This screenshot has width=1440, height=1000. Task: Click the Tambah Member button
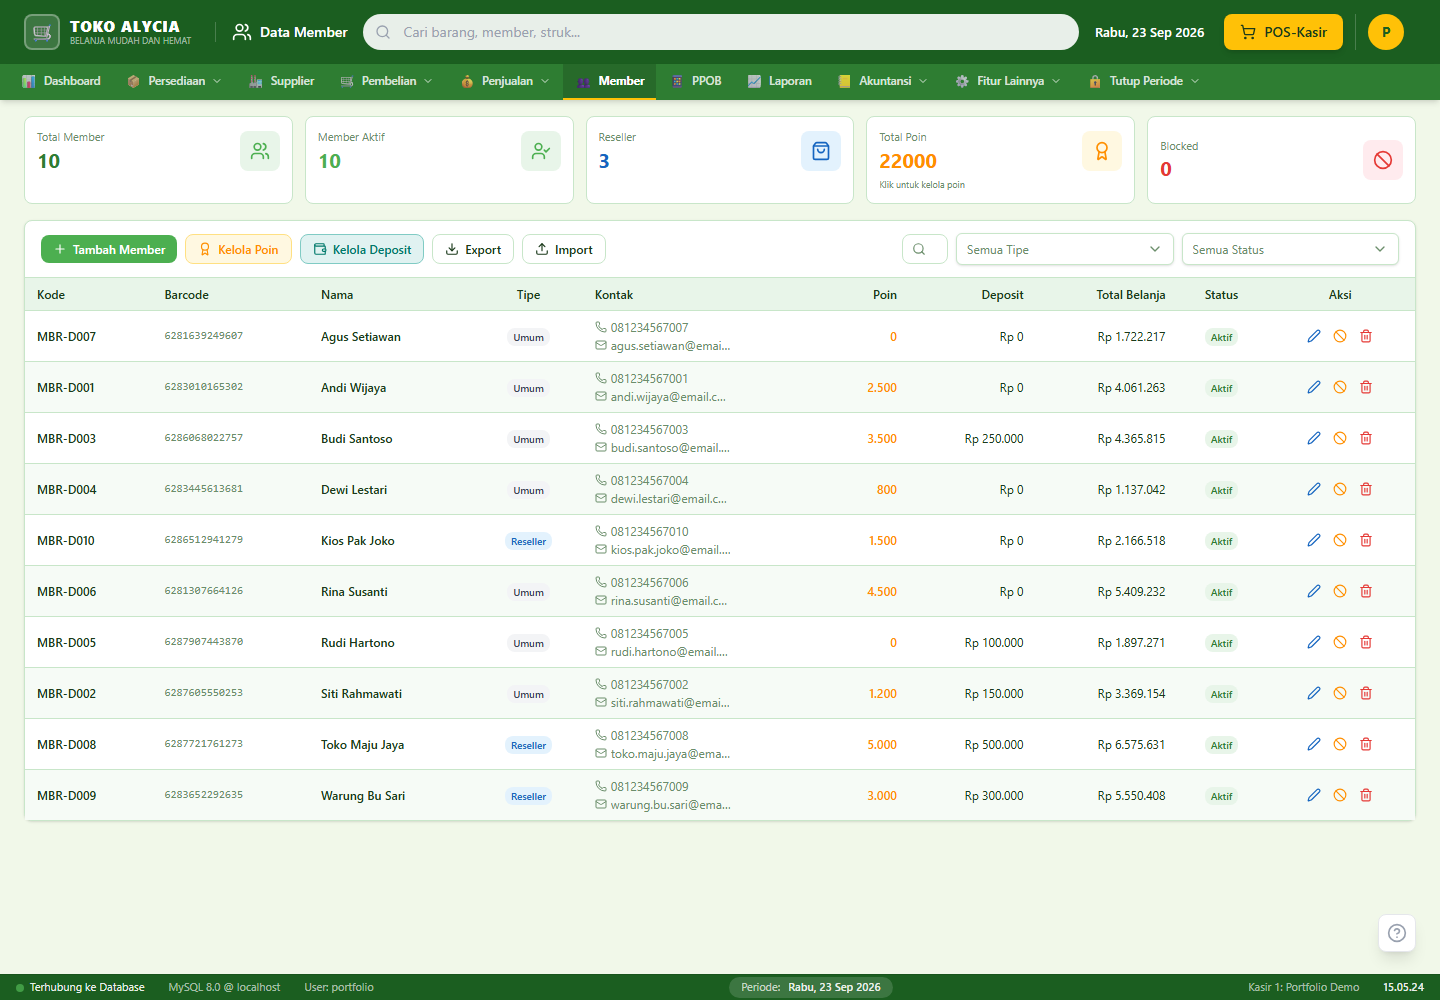coord(109,249)
